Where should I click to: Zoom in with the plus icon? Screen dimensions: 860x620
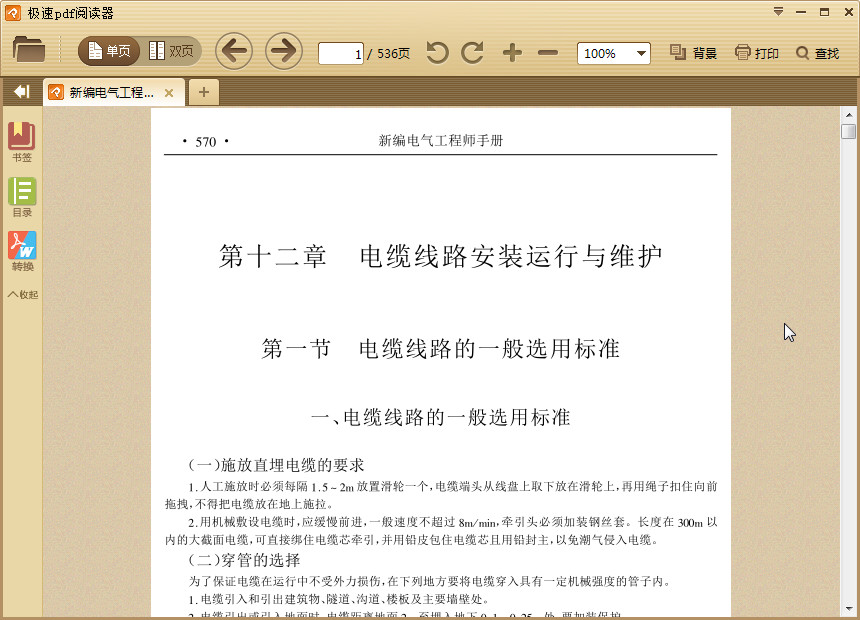512,53
